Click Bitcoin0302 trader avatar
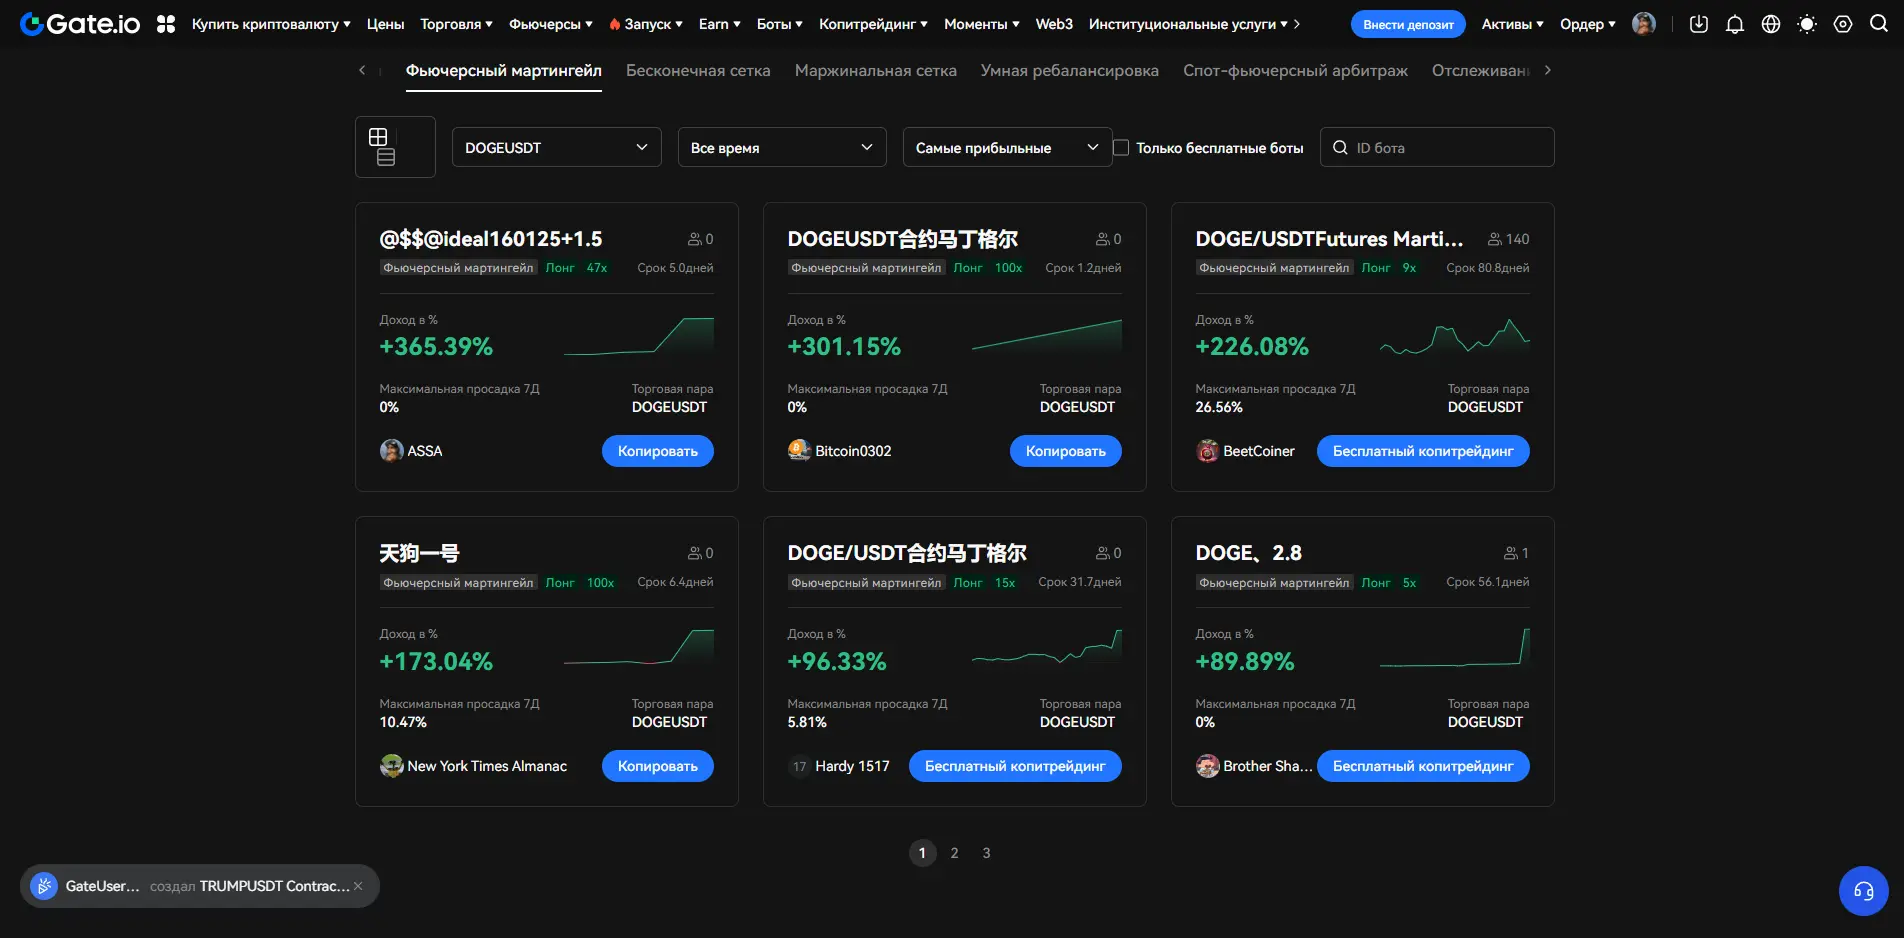This screenshot has height=938, width=1904. (799, 451)
